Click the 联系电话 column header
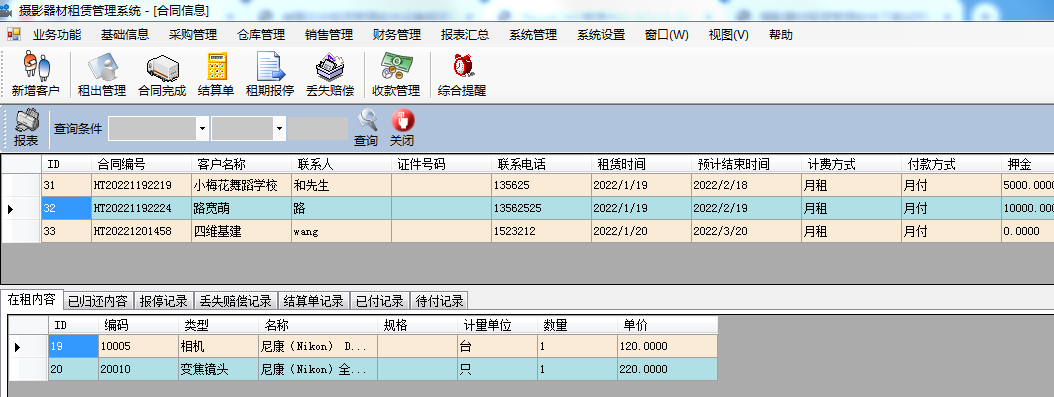Image resolution: width=1054 pixels, height=397 pixels. coord(541,164)
